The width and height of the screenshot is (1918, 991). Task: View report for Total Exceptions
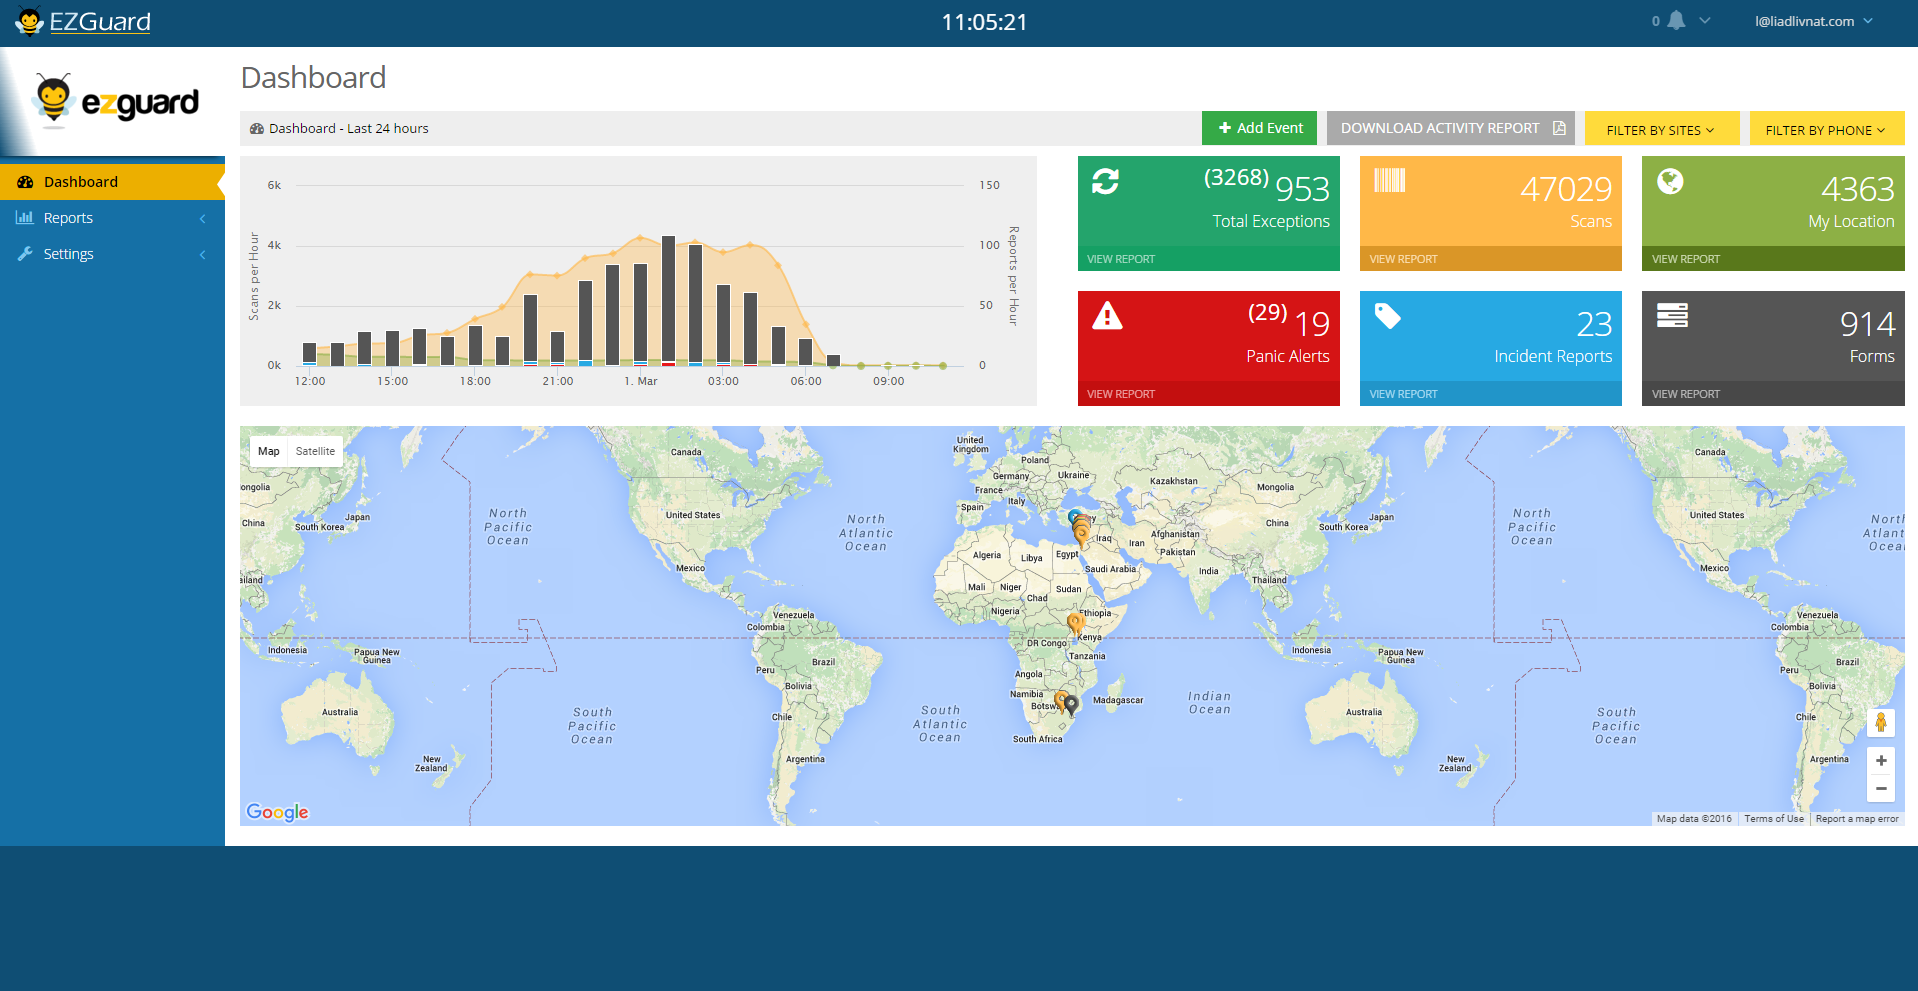(x=1208, y=259)
